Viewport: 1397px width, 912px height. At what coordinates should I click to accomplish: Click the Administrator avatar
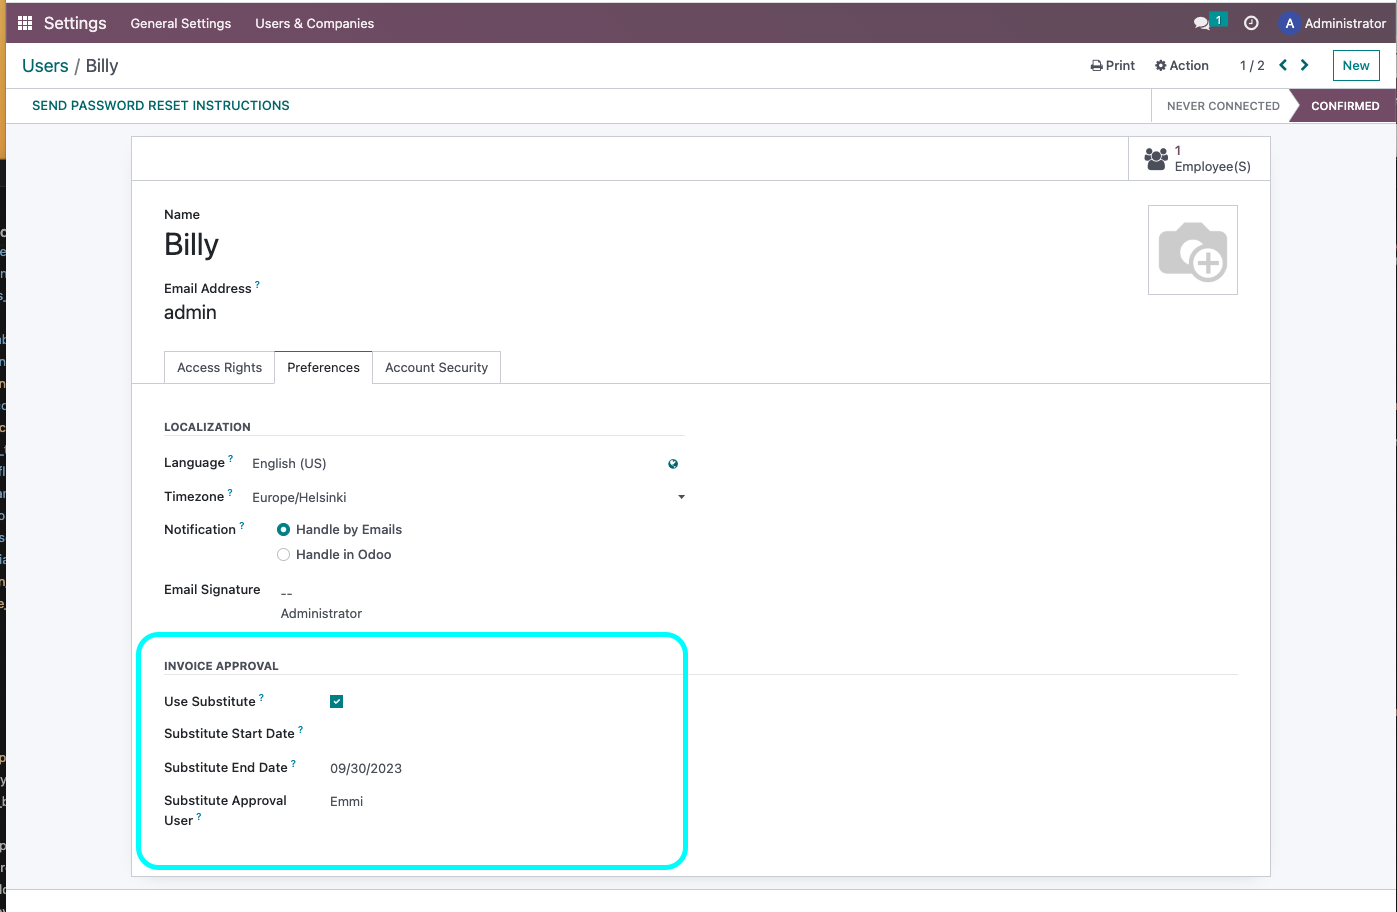pyautogui.click(x=1289, y=23)
